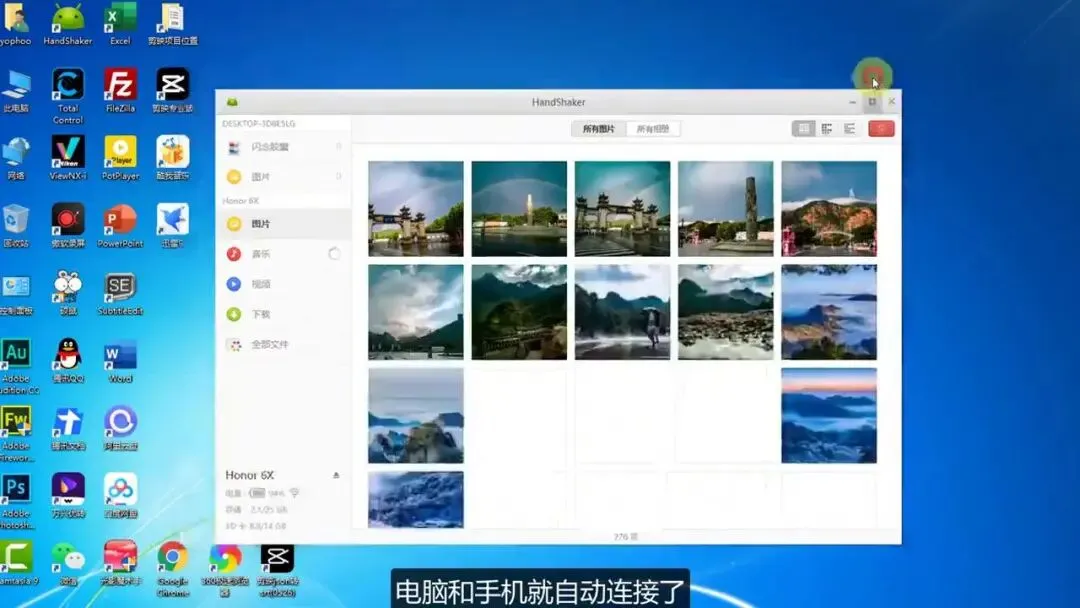The height and width of the screenshot is (608, 1080).
Task: Open the 此电脑 (This PC) desktop icon
Action: tap(17, 90)
